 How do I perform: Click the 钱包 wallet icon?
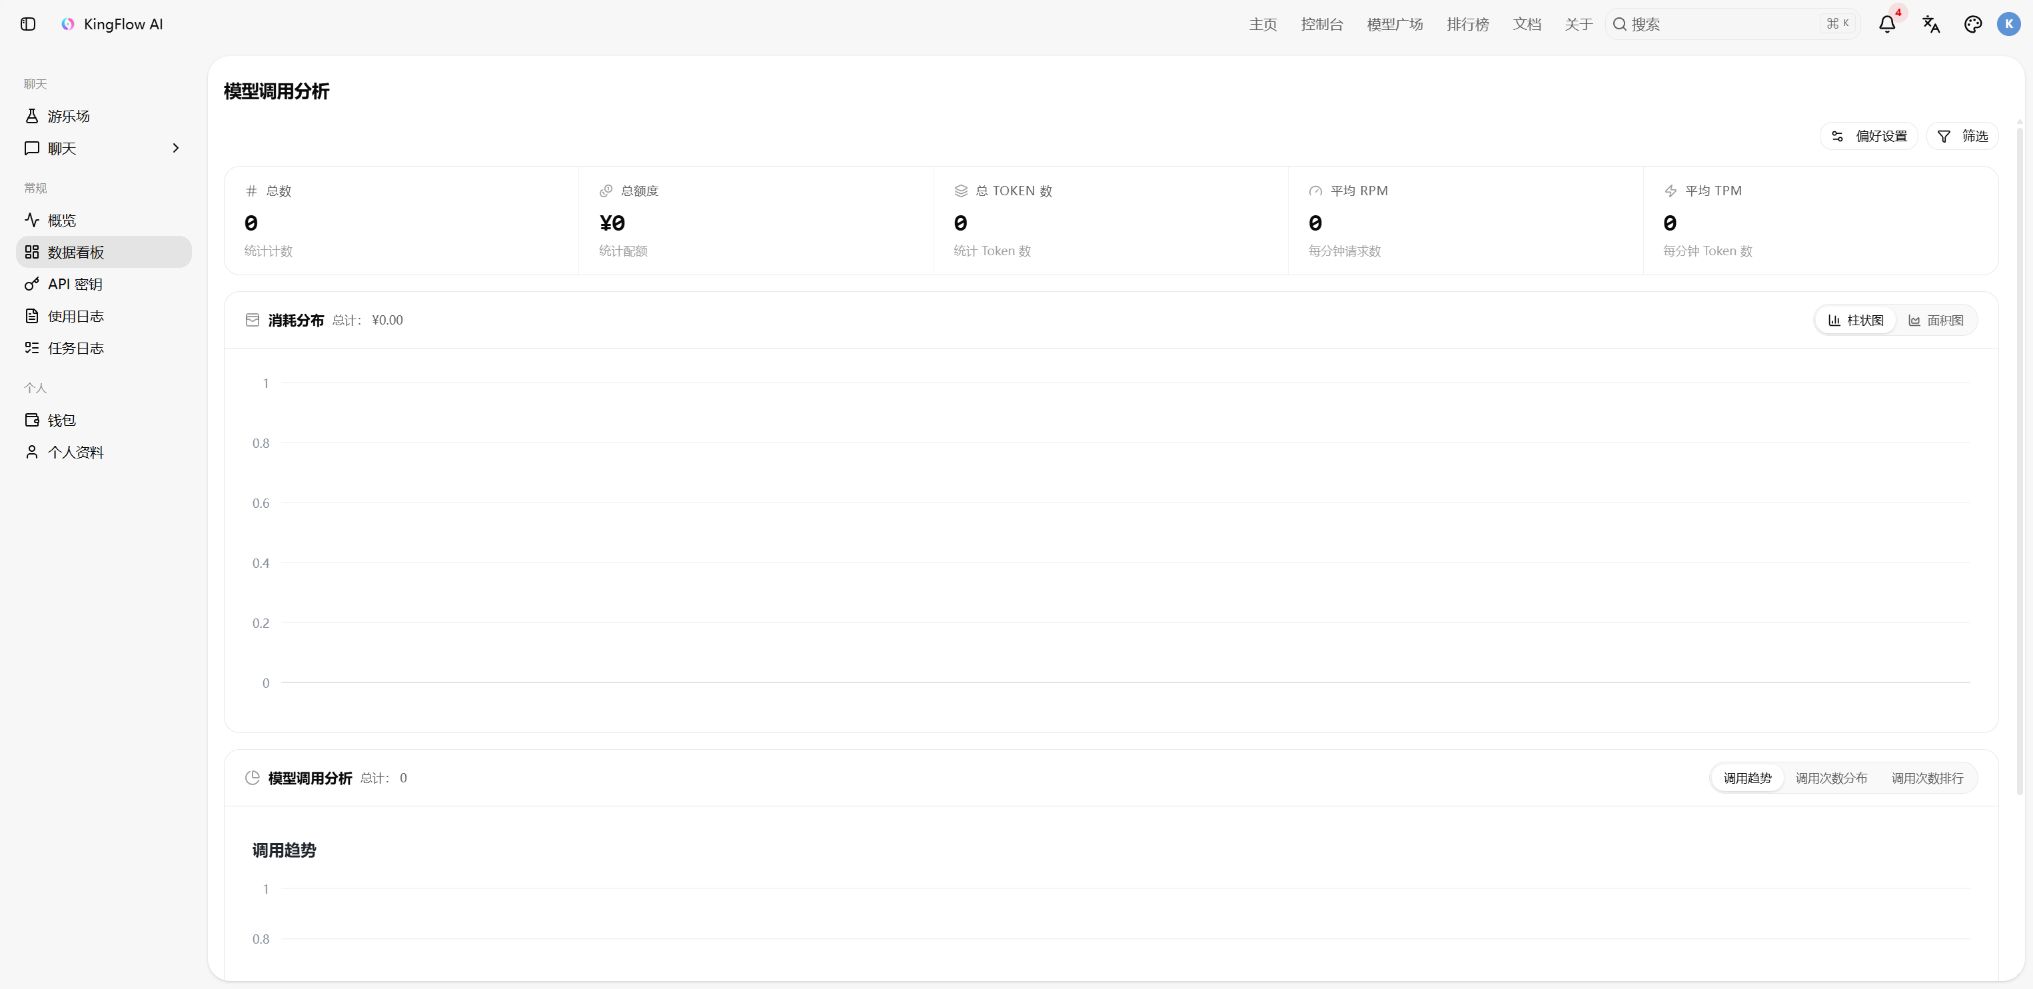[x=32, y=420]
